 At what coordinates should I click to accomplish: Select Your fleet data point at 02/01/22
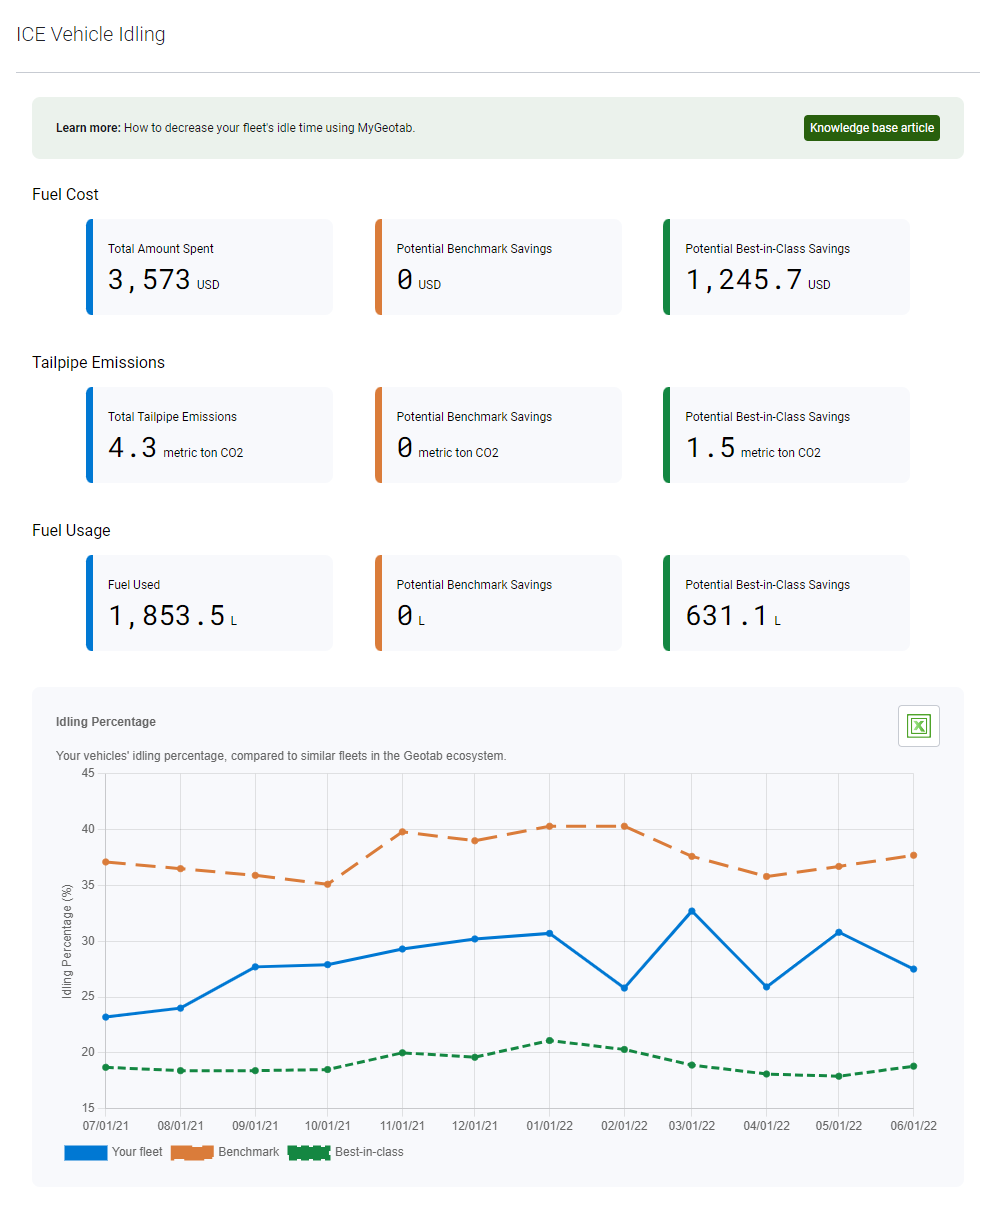tap(624, 988)
